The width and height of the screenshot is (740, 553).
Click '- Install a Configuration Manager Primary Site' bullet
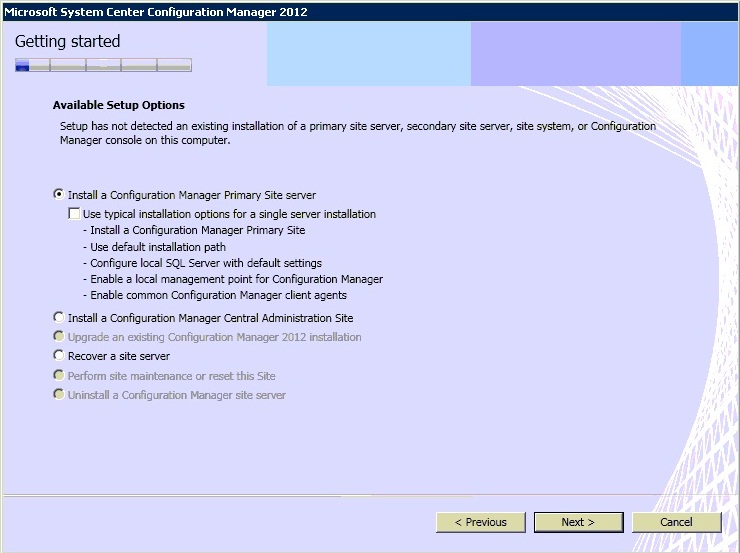click(194, 230)
